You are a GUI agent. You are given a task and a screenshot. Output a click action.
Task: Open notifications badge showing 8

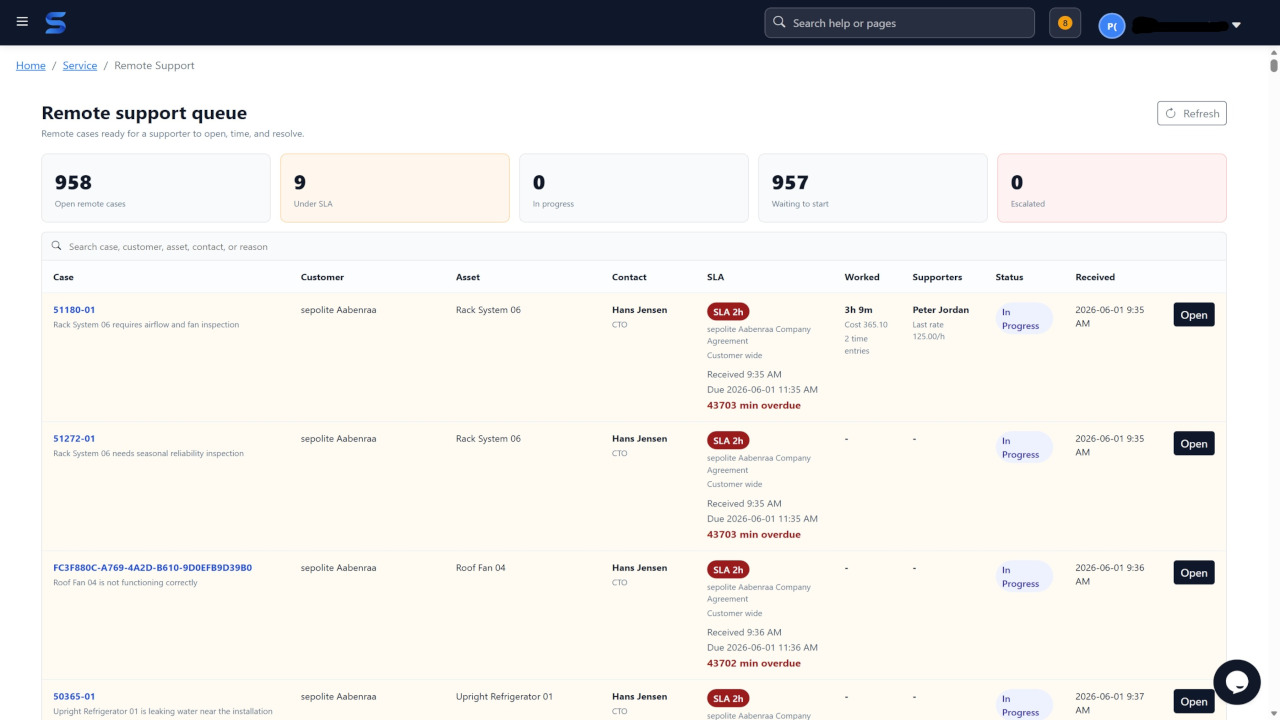pyautogui.click(x=1064, y=23)
